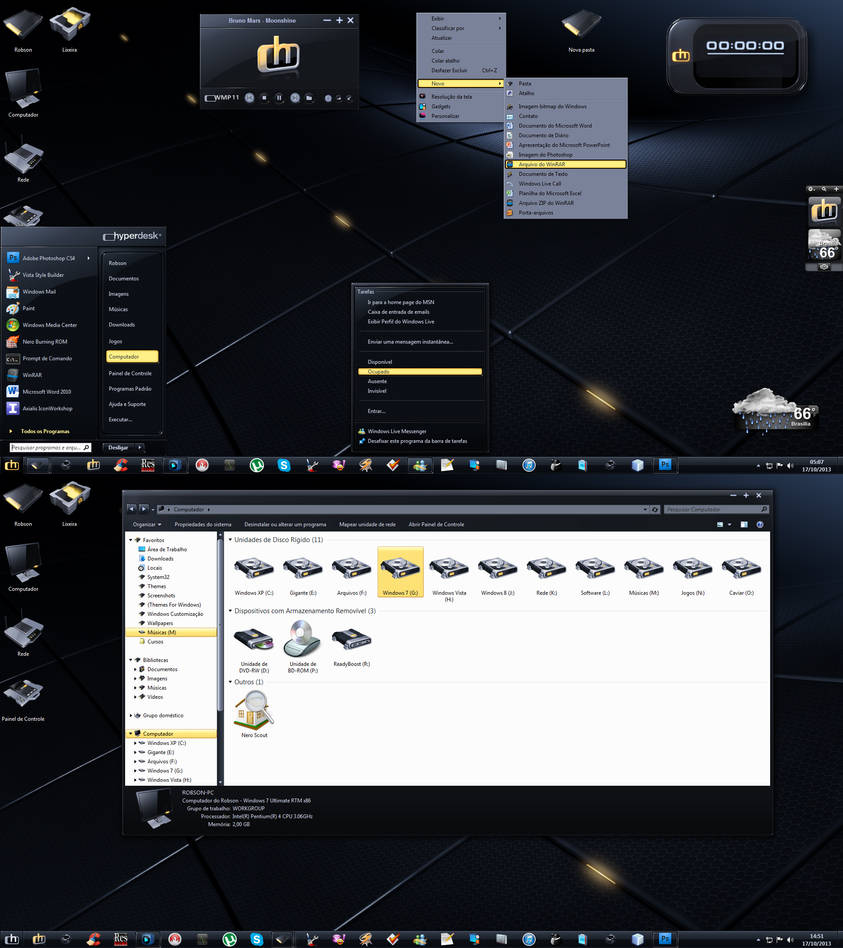Click the Pesquisar programas search box

[50, 447]
